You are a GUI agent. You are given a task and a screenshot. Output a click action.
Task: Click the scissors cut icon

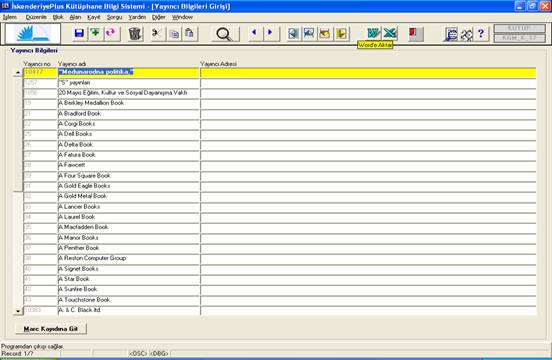pos(157,34)
